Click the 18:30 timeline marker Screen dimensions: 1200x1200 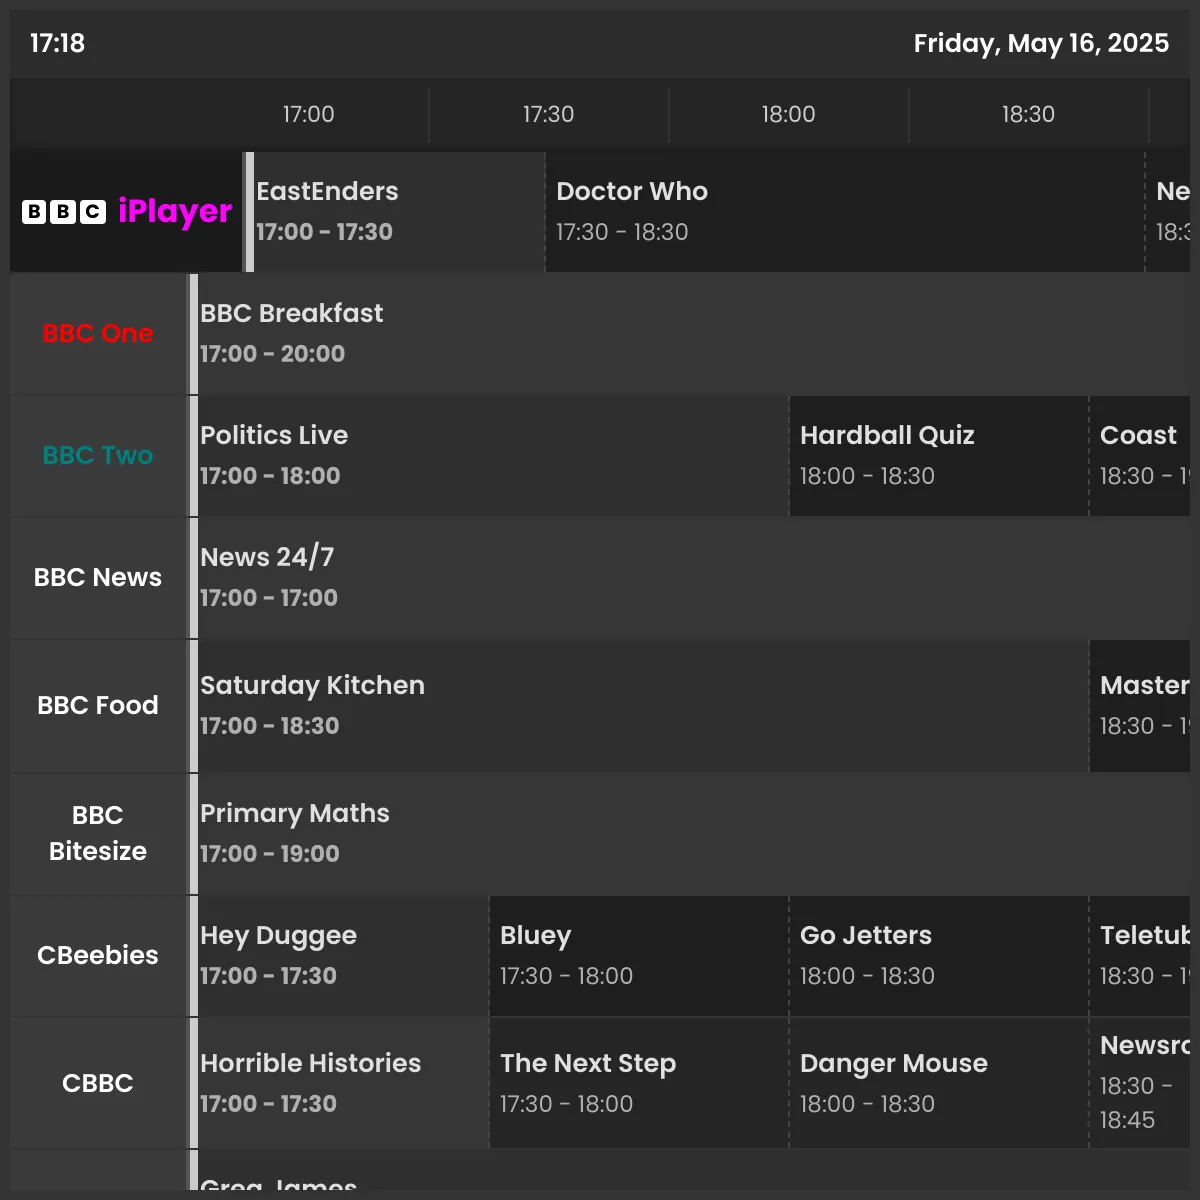pos(1028,114)
